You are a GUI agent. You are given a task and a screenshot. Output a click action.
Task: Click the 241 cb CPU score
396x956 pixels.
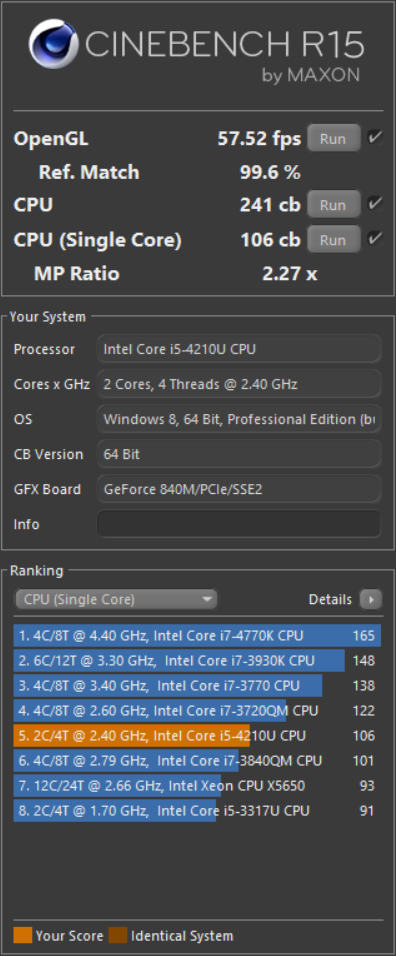270,205
